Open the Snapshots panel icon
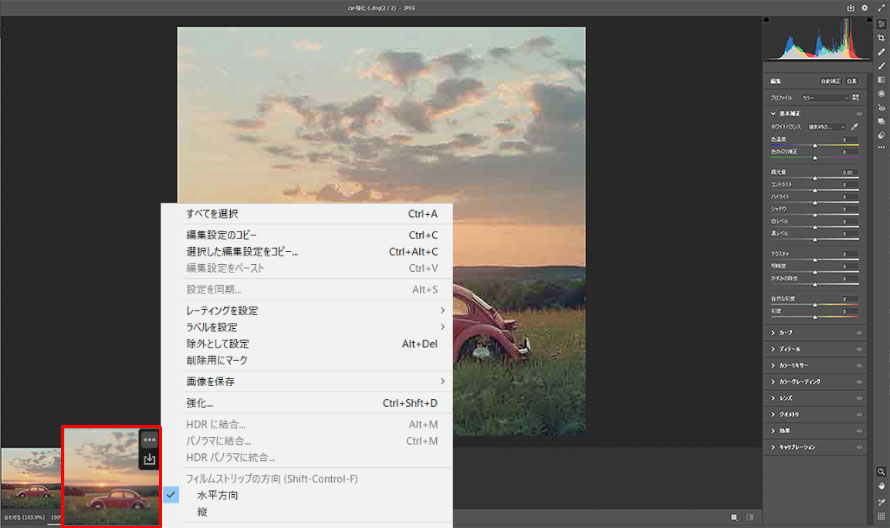 (x=881, y=121)
